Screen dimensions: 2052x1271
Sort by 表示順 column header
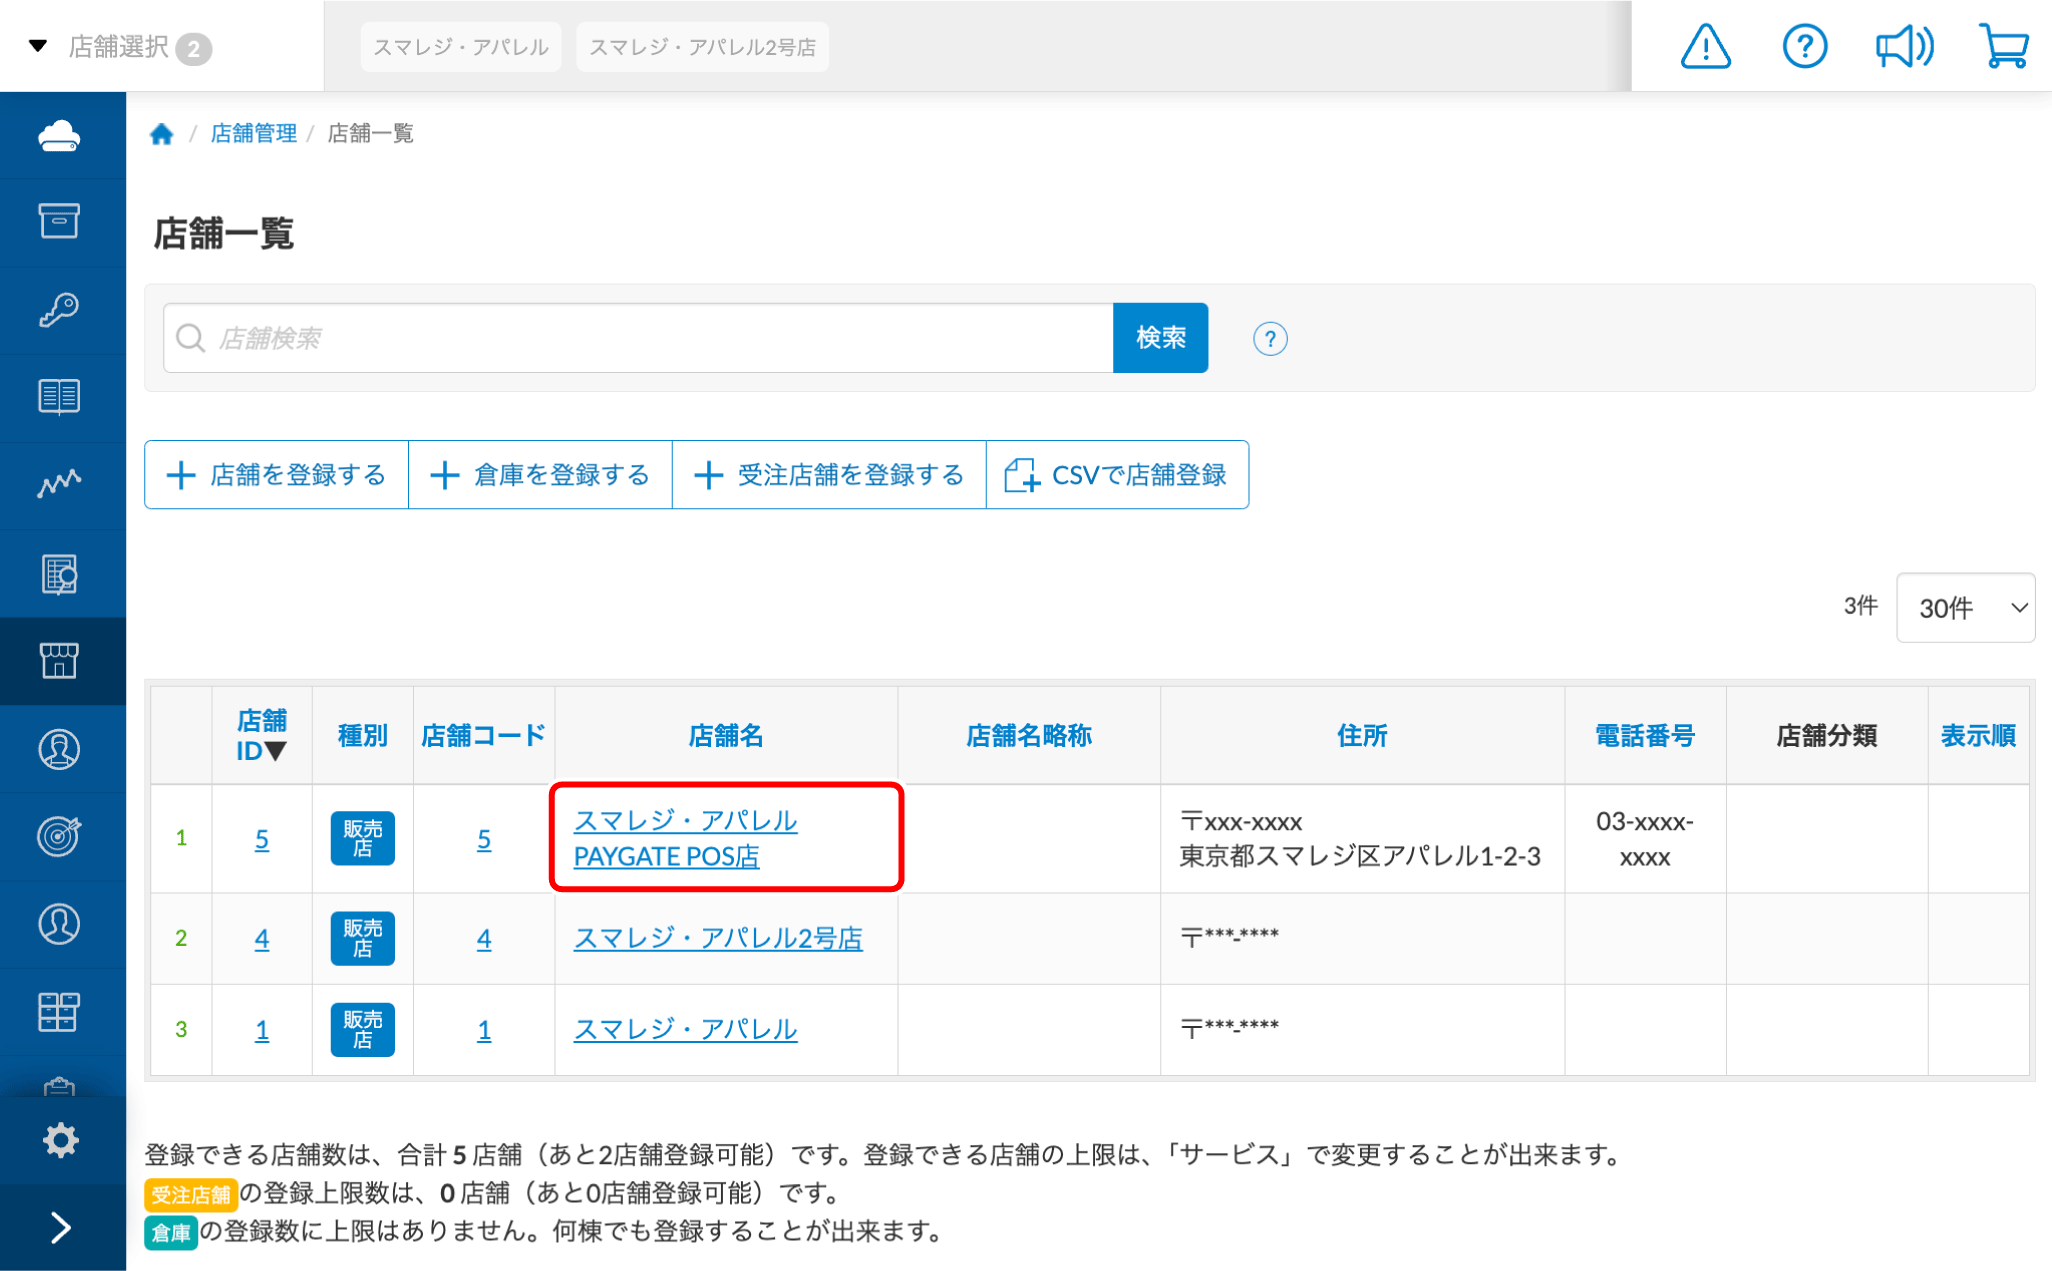click(1978, 736)
